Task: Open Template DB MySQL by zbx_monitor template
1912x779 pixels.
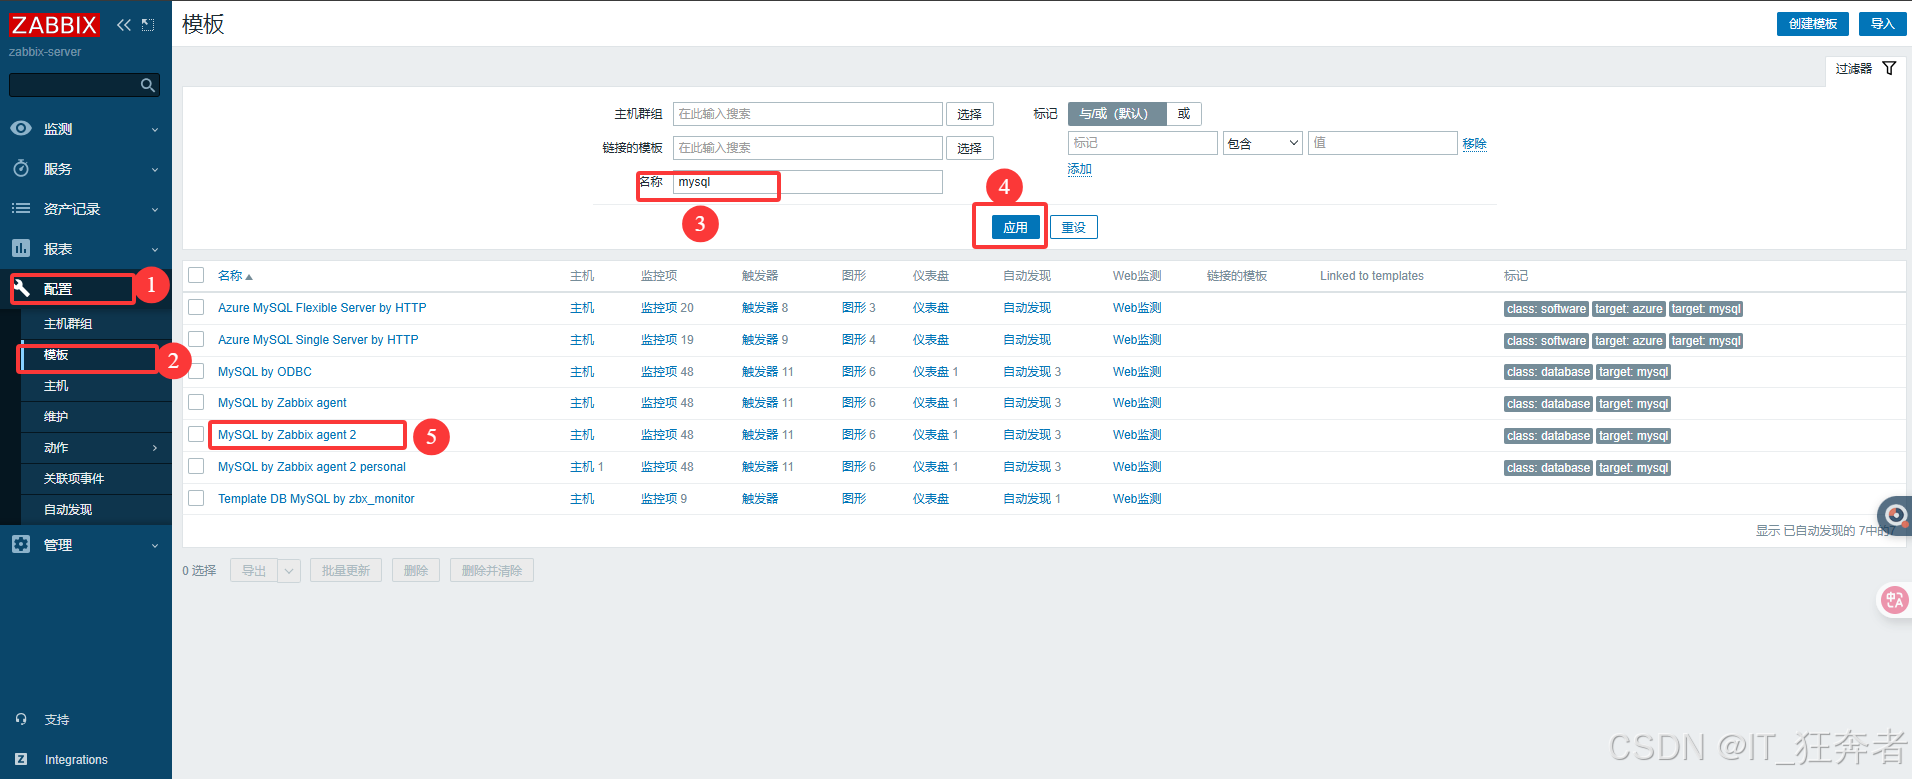Action: tap(316, 499)
